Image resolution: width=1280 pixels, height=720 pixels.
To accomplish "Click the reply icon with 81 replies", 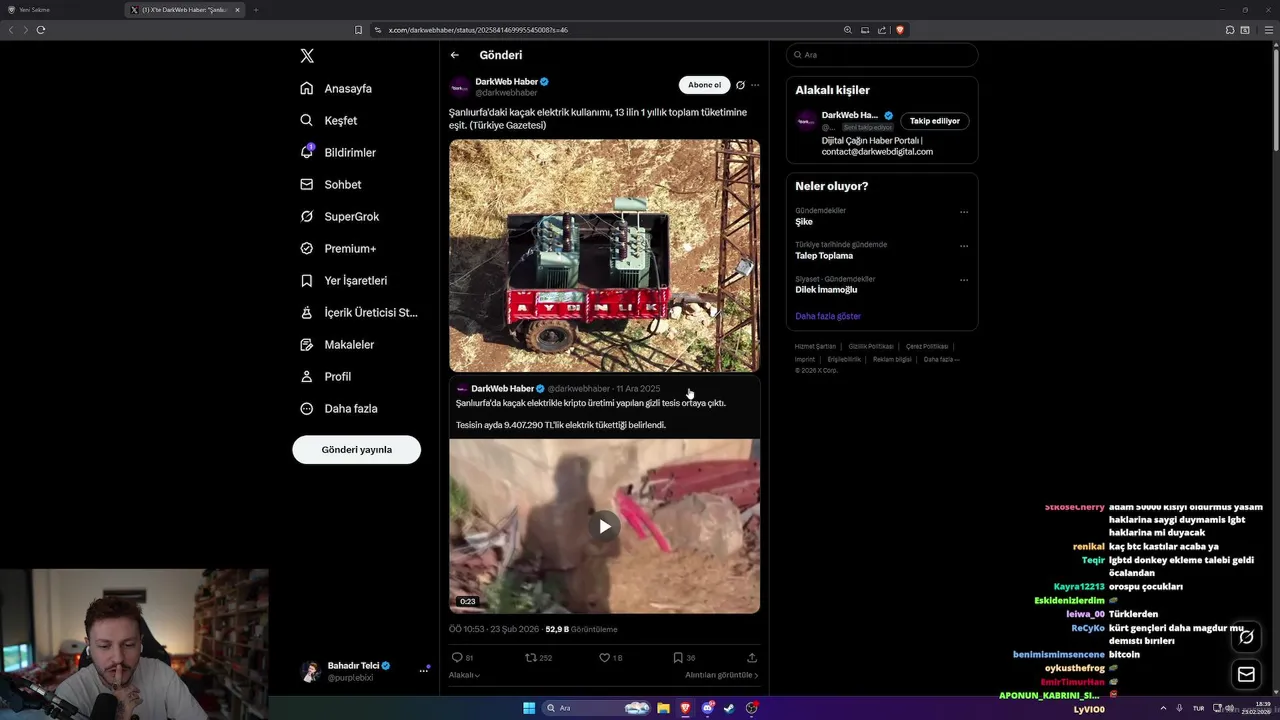I will [457, 657].
